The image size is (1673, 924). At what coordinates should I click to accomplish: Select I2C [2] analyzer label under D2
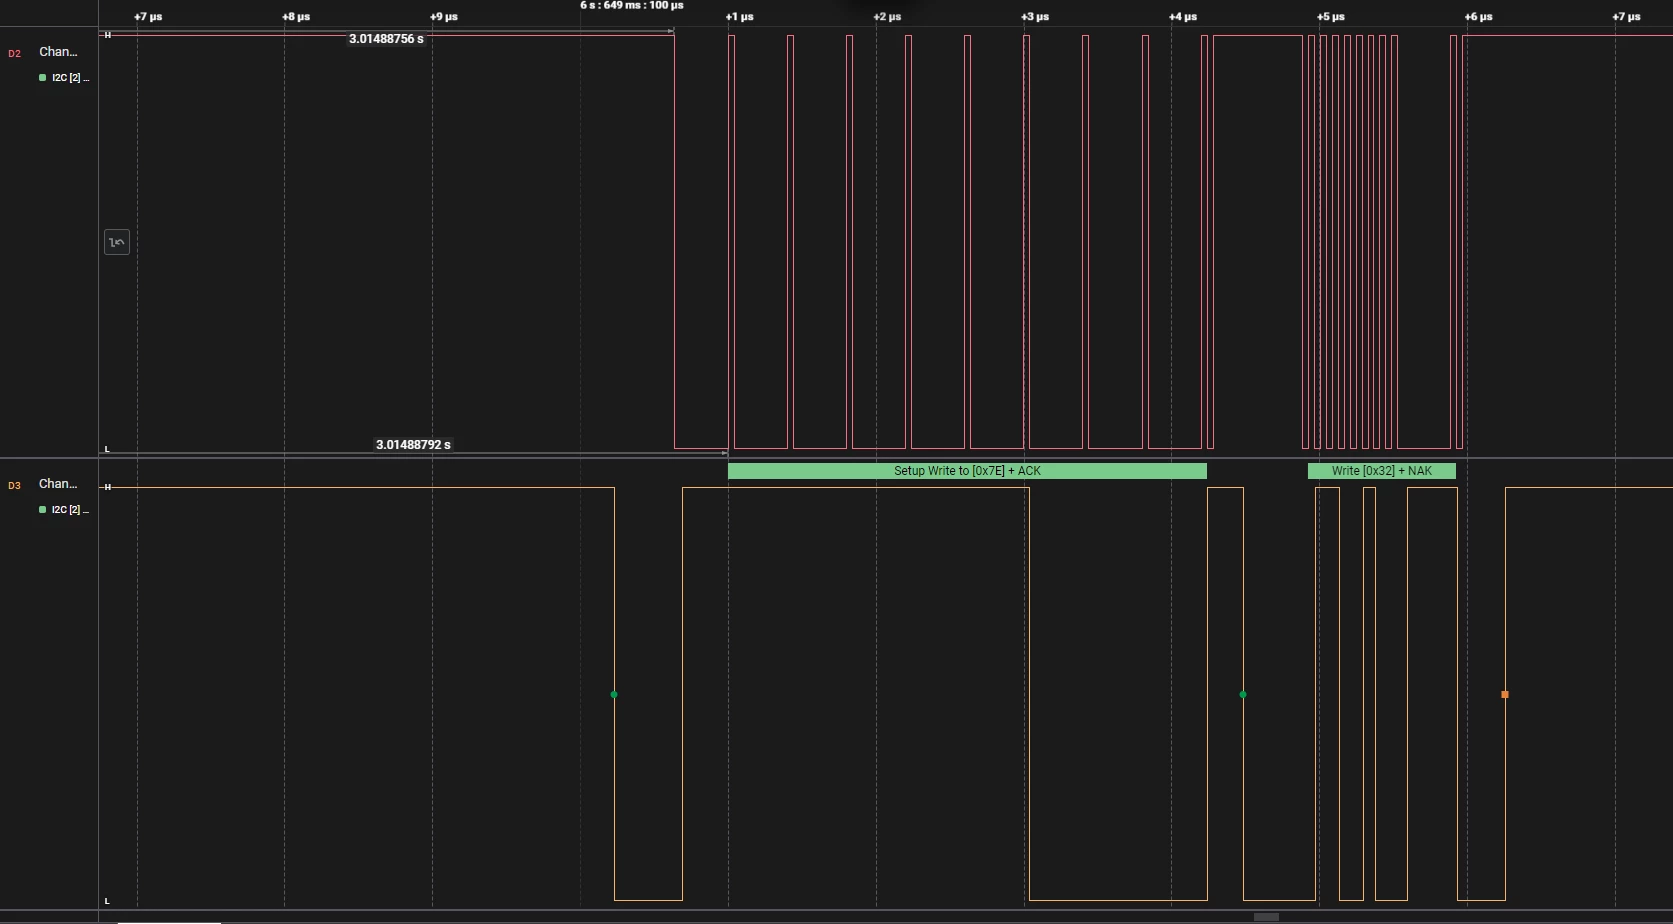[x=70, y=78]
